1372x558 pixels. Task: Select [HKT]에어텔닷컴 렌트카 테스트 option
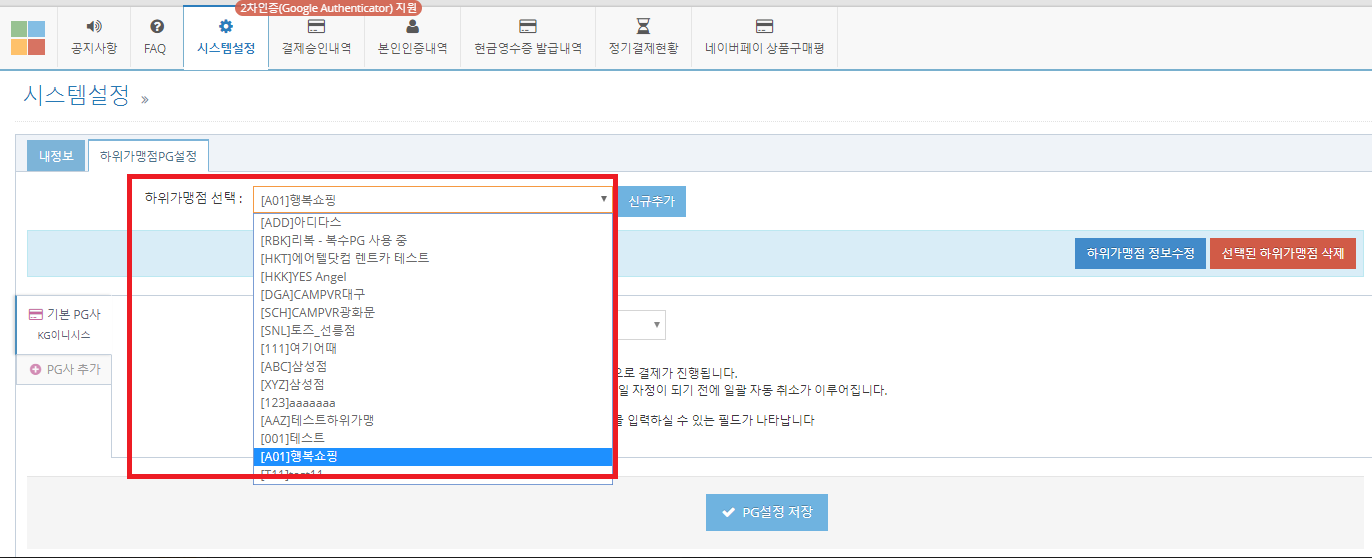click(x=432, y=258)
